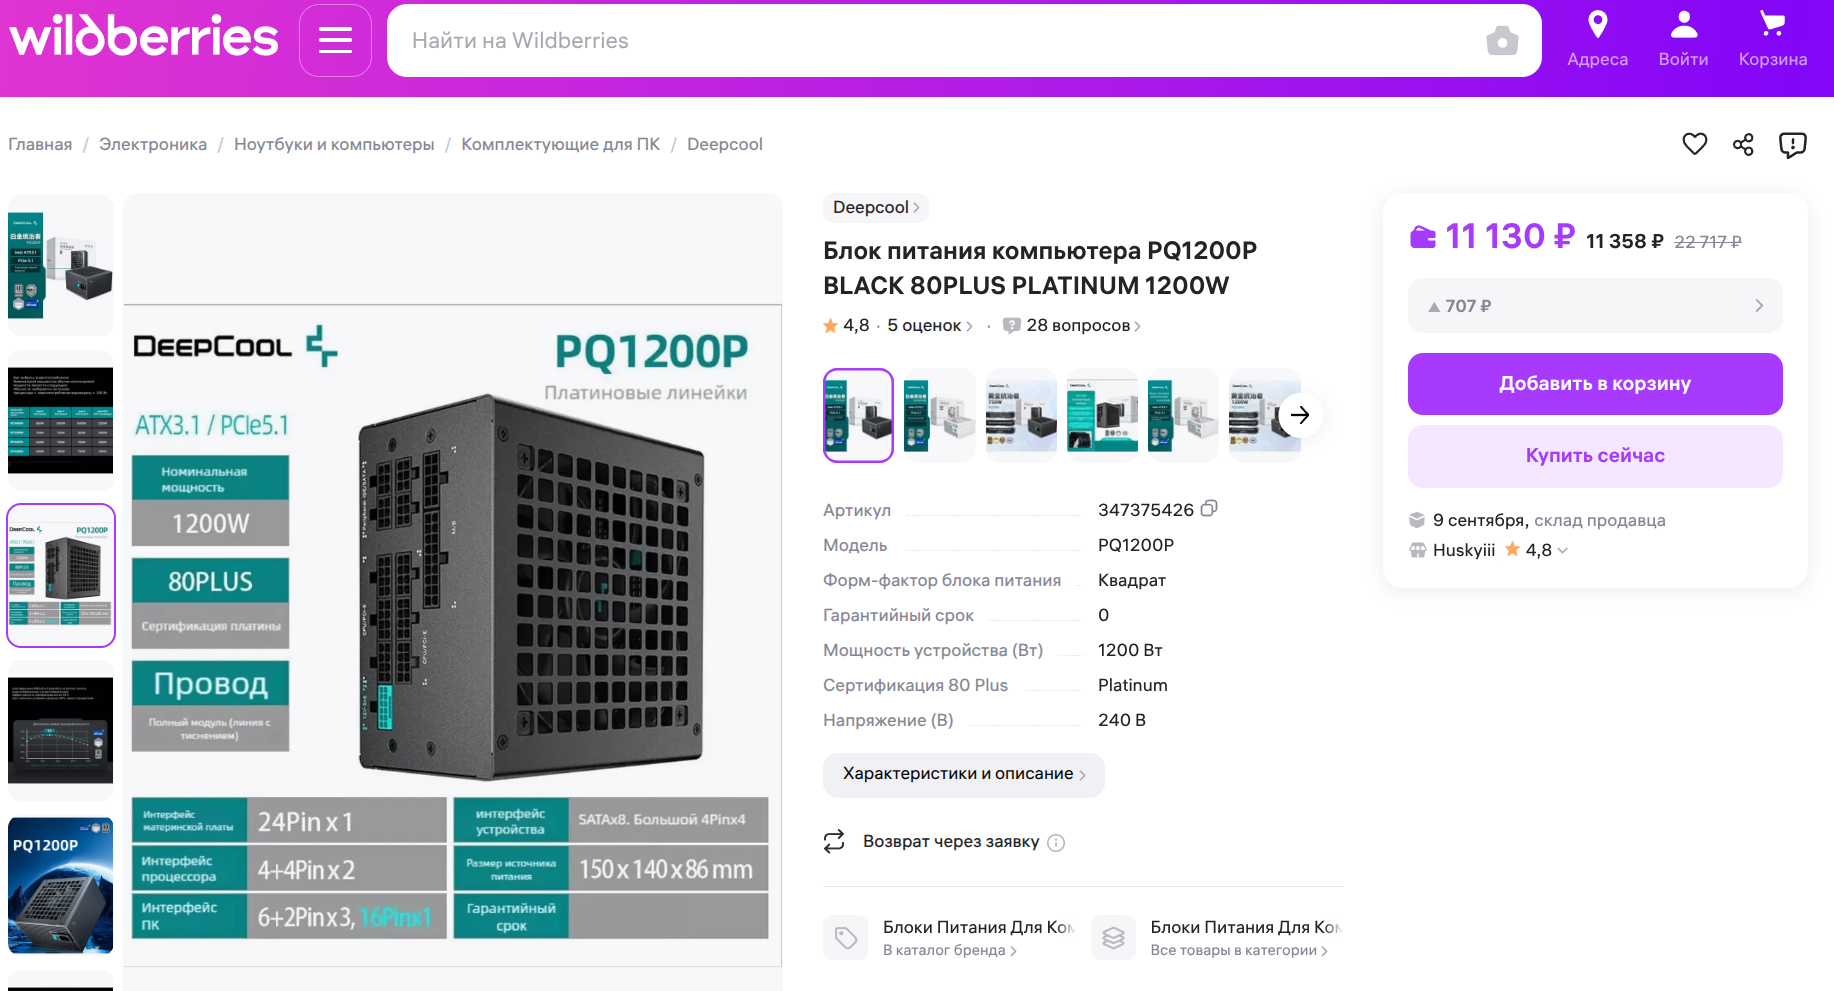Image resolution: width=1834 pixels, height=991 pixels.
Task: Click the 11 130 ₽ wallet price
Action: tap(1510, 236)
